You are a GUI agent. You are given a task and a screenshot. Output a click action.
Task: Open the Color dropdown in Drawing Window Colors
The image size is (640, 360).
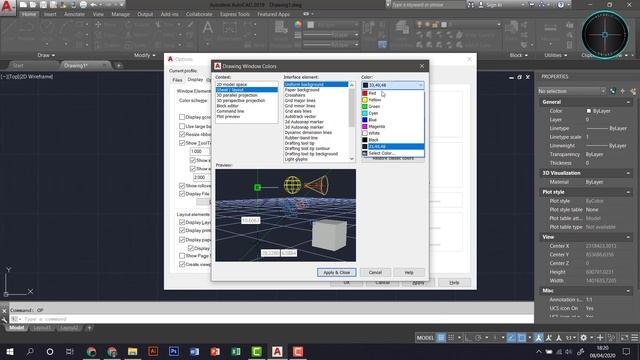[x=393, y=85]
